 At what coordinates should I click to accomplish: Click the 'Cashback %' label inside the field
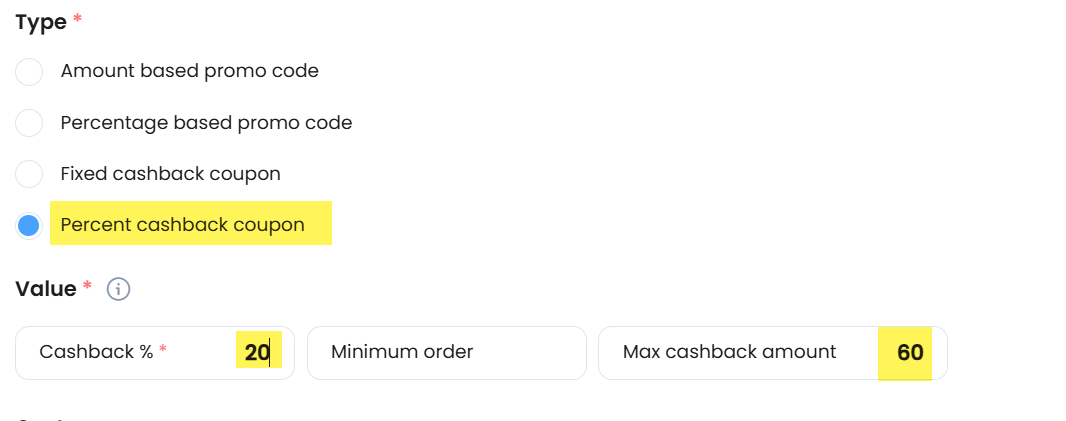(97, 352)
